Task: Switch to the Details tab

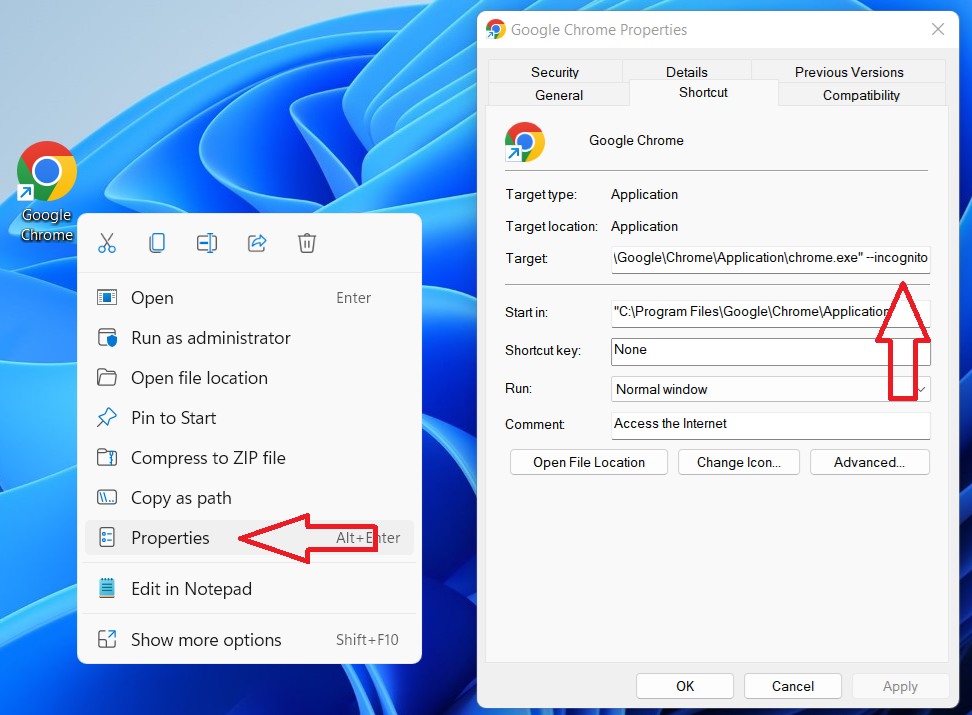Action: [x=686, y=72]
